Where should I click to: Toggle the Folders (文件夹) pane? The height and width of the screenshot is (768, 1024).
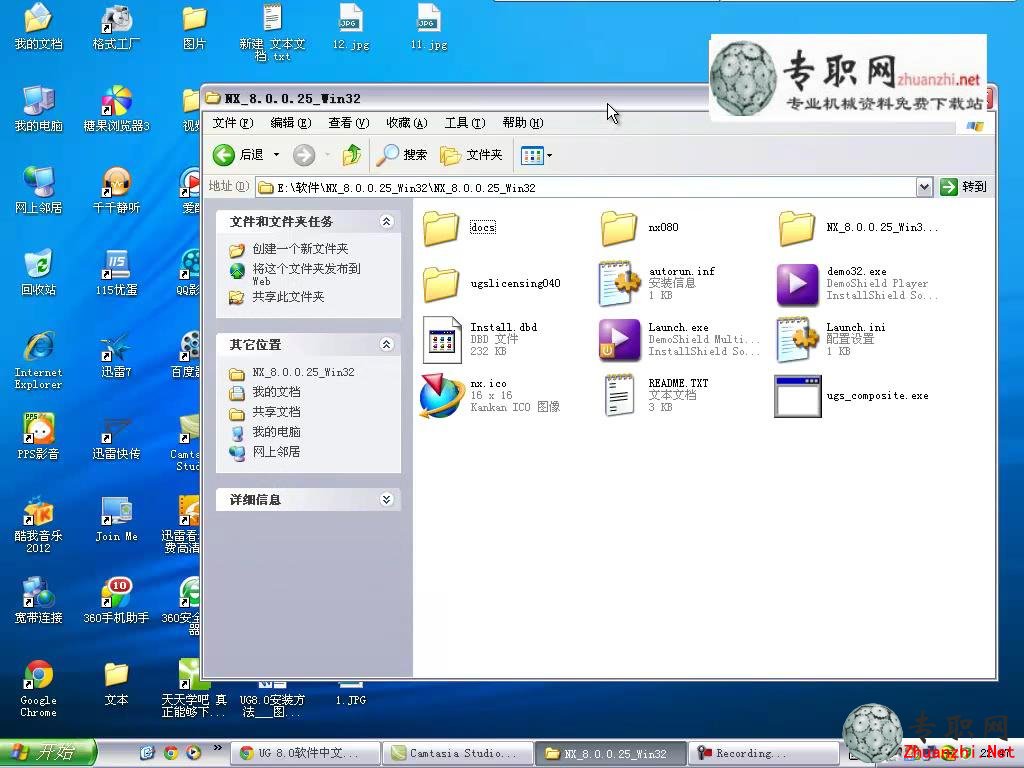[x=472, y=155]
